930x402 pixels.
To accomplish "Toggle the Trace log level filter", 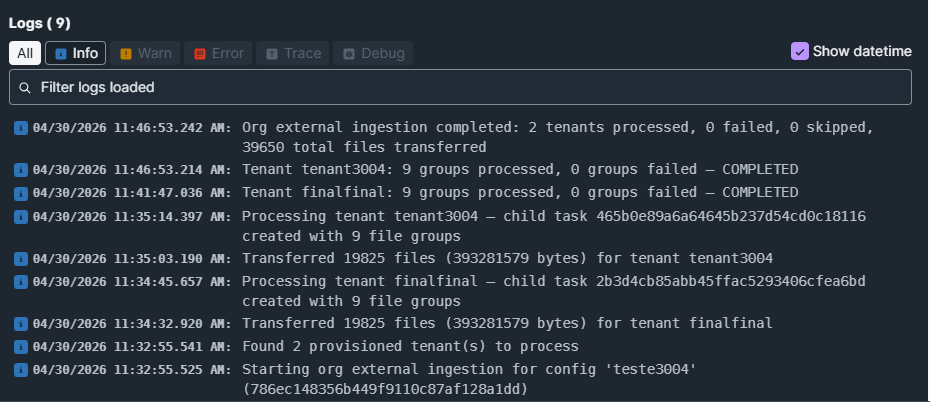I will click(x=293, y=53).
